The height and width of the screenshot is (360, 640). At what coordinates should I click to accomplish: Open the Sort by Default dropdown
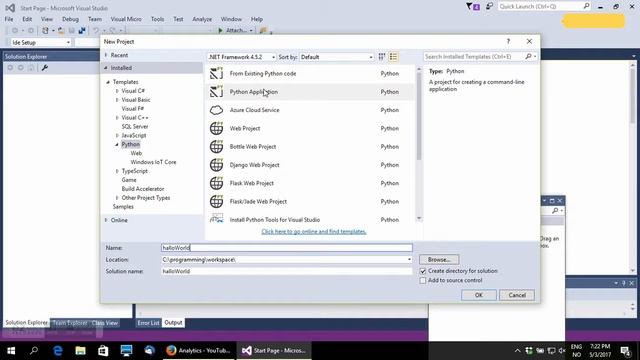336,57
